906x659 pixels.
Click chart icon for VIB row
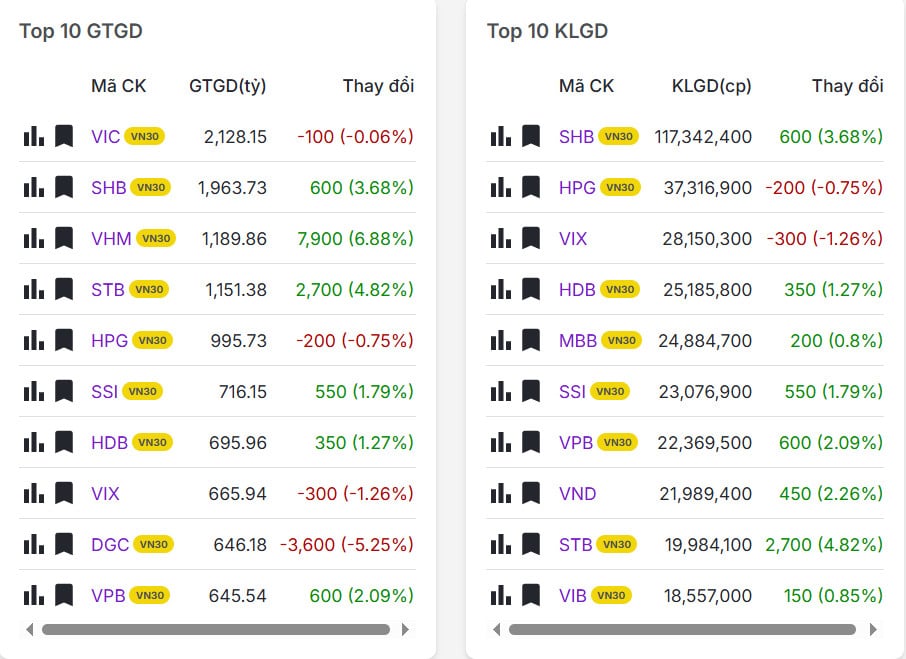pyautogui.click(x=501, y=595)
